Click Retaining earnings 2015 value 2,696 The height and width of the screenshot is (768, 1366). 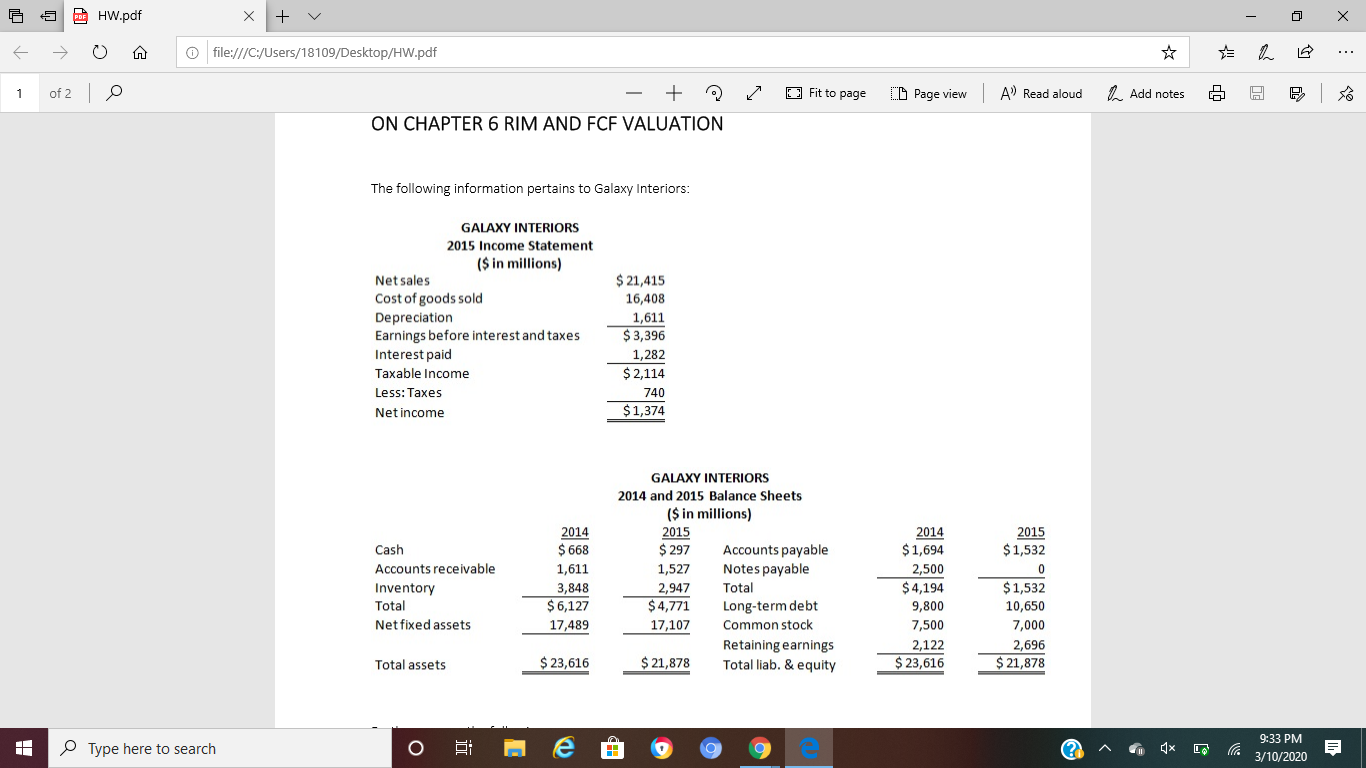(x=1029, y=644)
